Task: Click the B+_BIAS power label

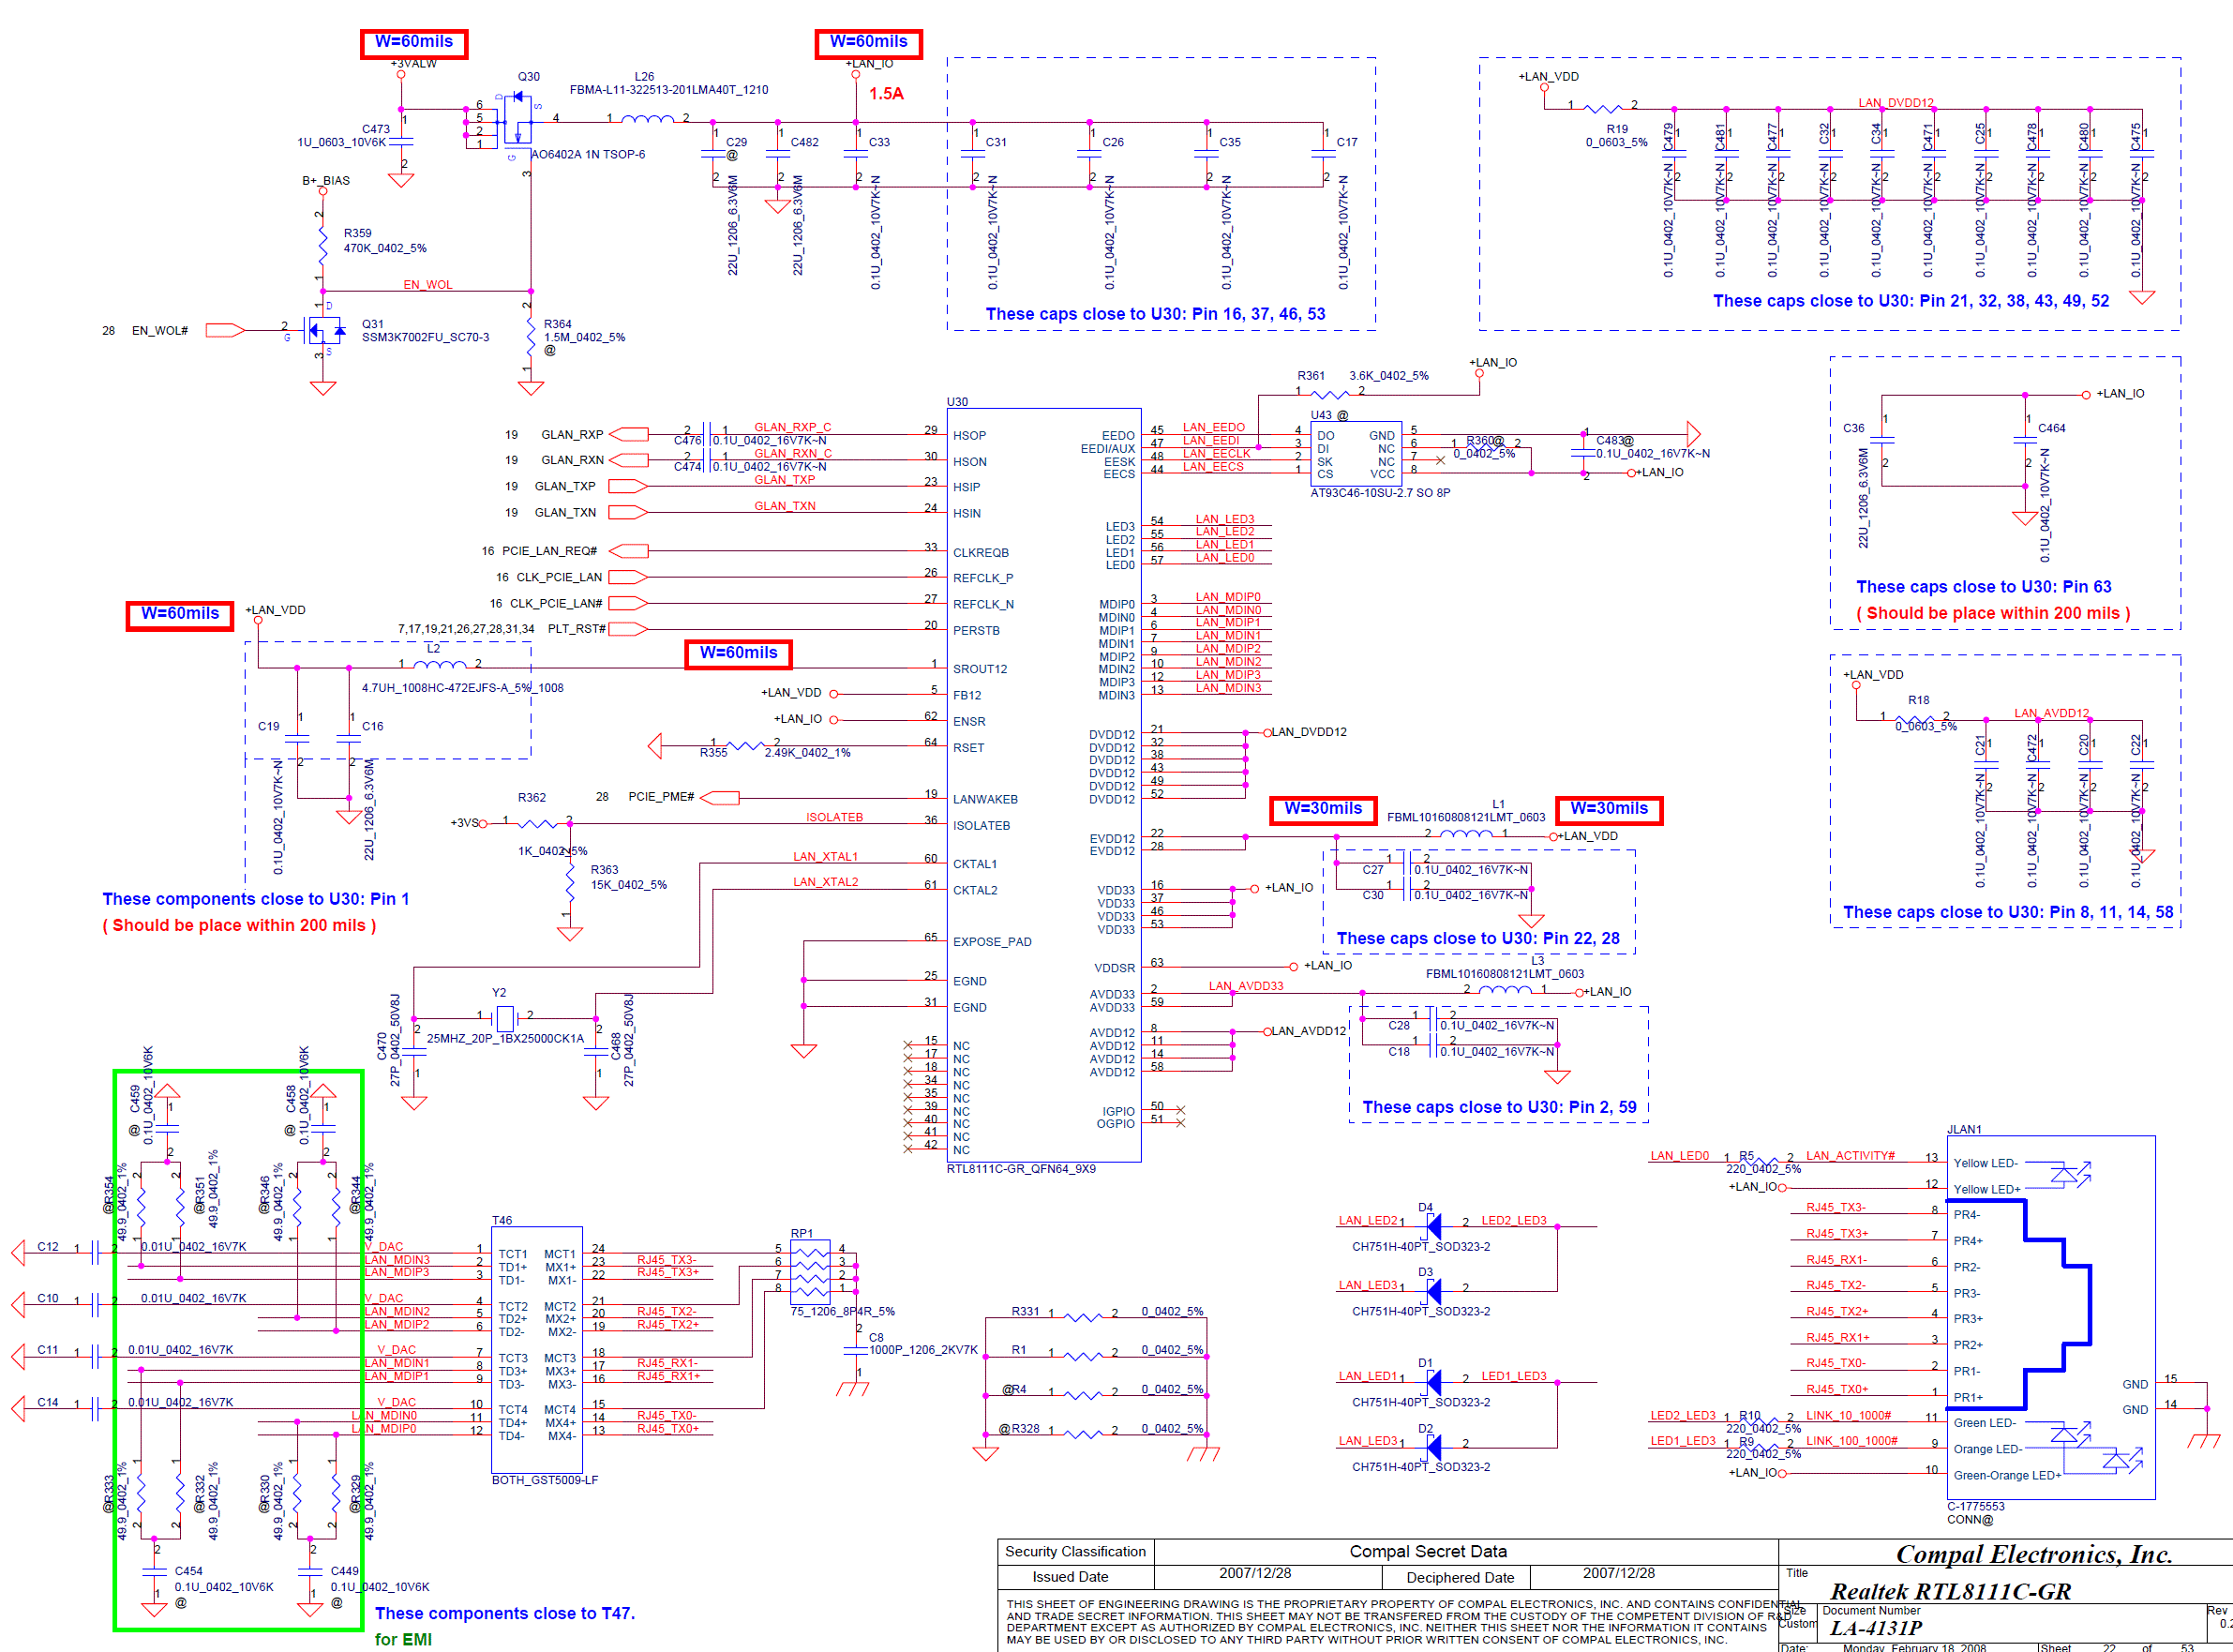Action: click(326, 181)
